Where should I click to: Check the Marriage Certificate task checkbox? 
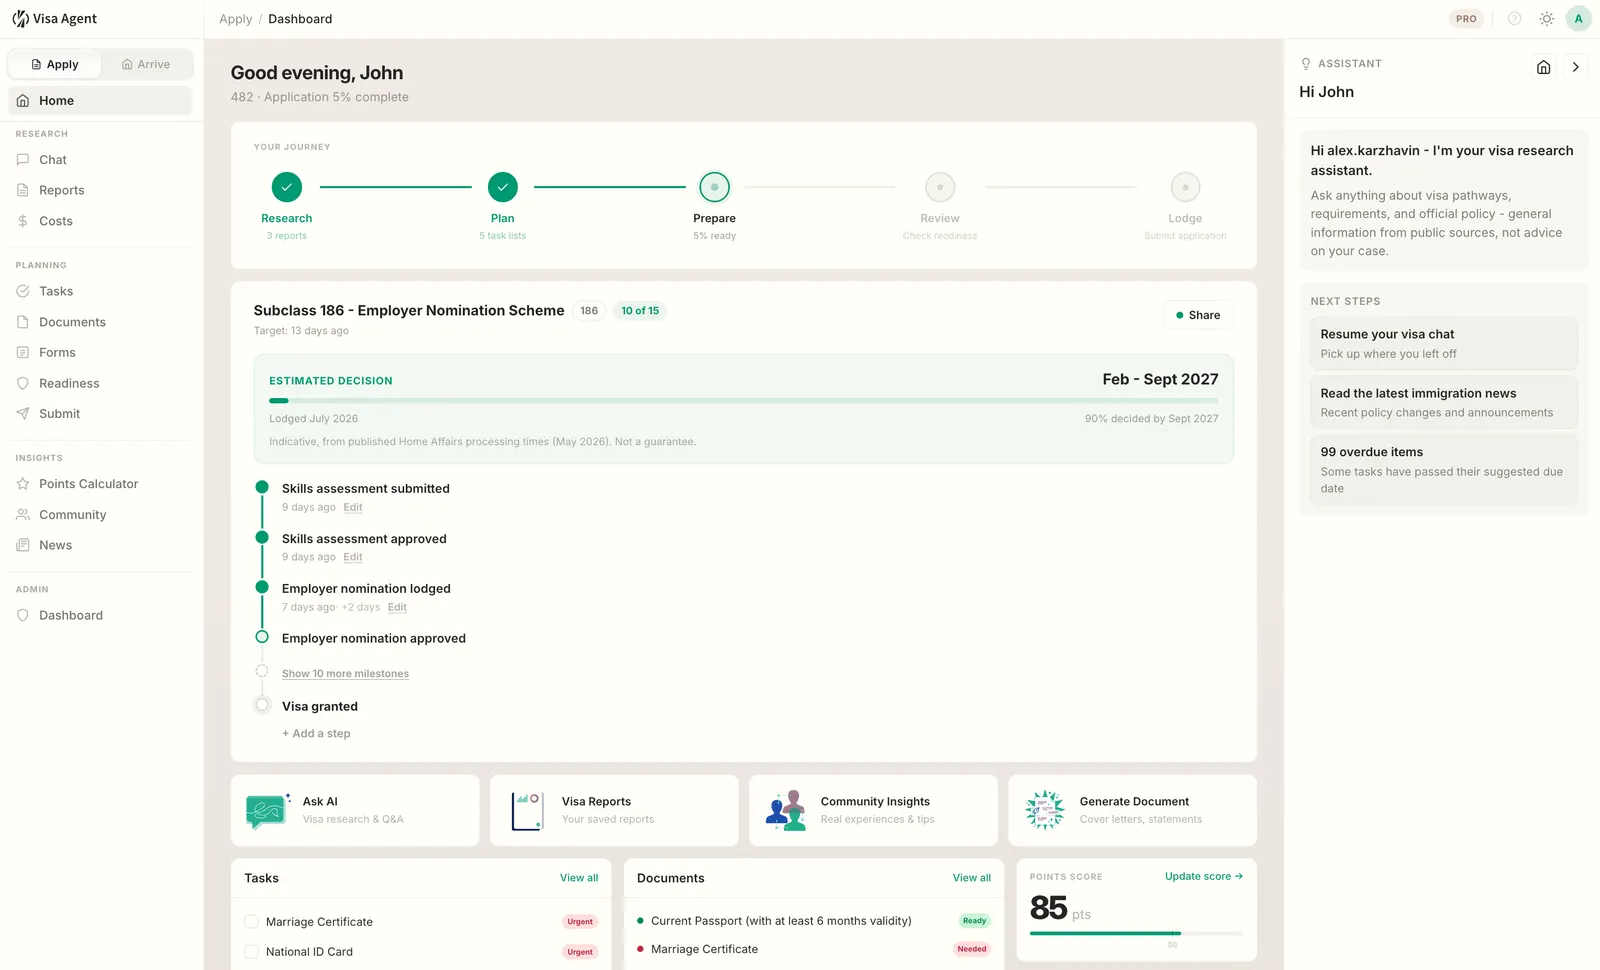coord(252,922)
